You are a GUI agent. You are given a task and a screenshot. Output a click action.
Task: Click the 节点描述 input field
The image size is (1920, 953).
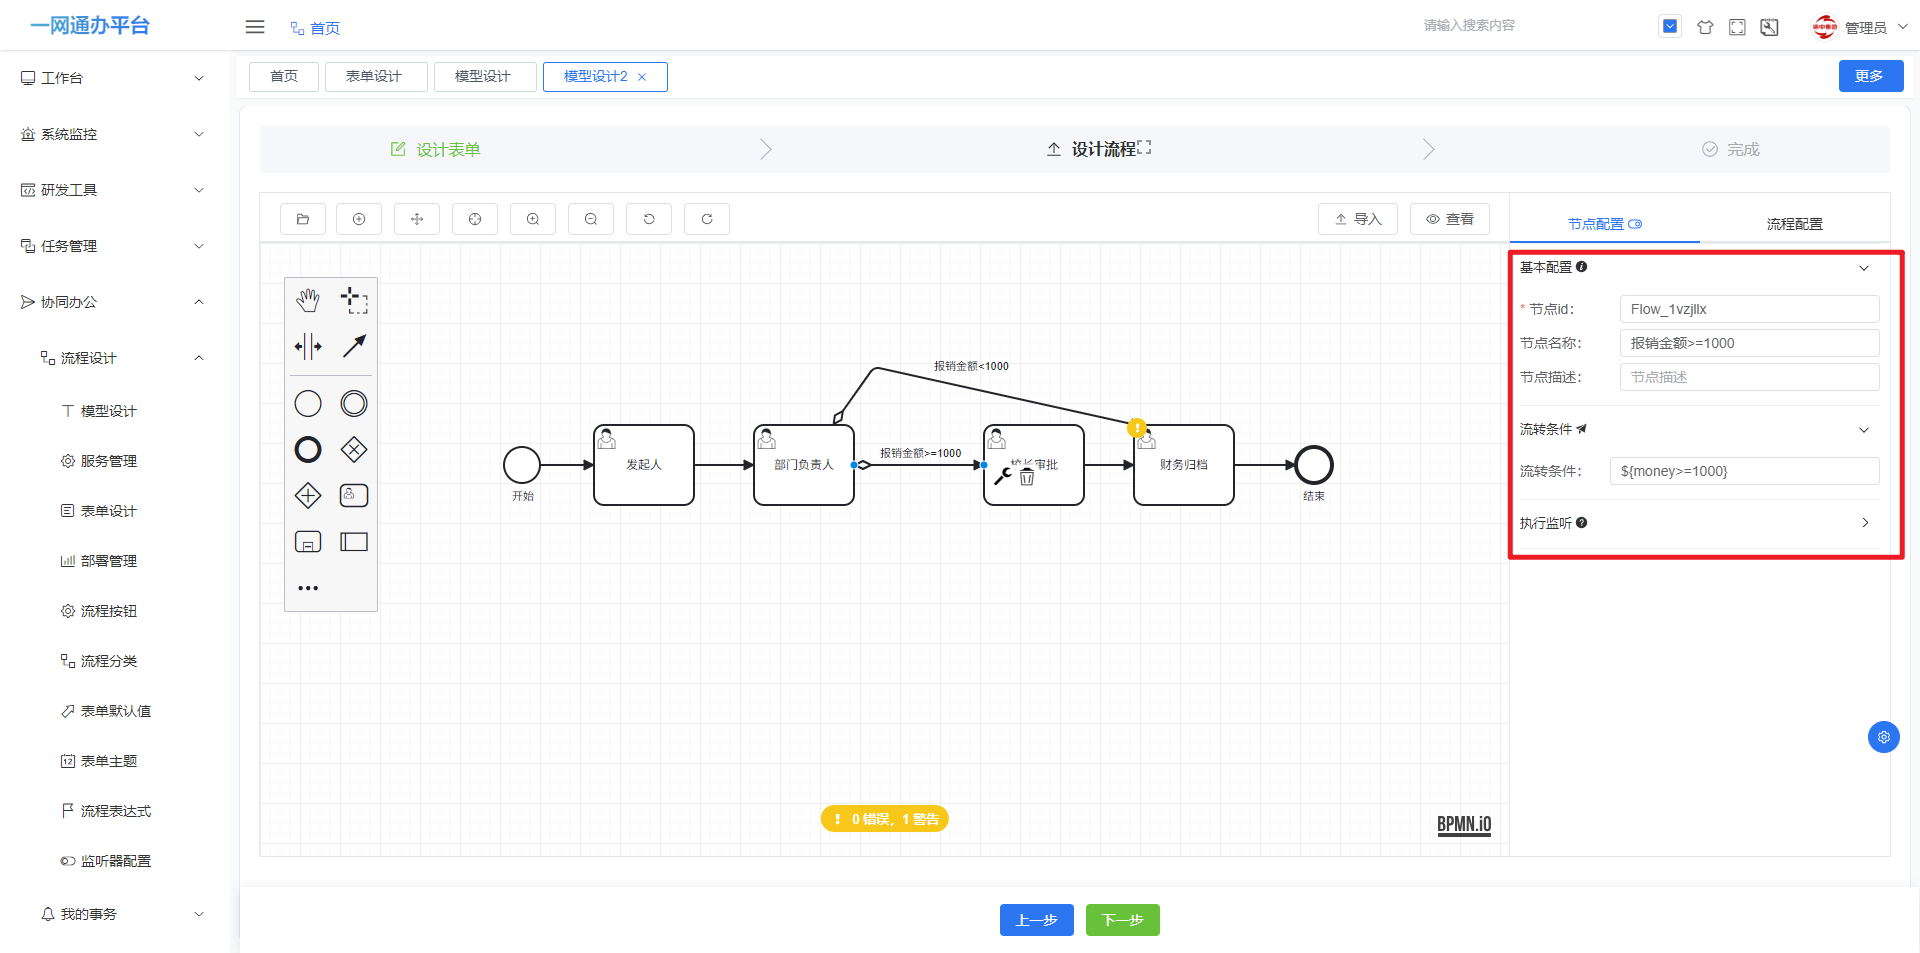(x=1749, y=377)
